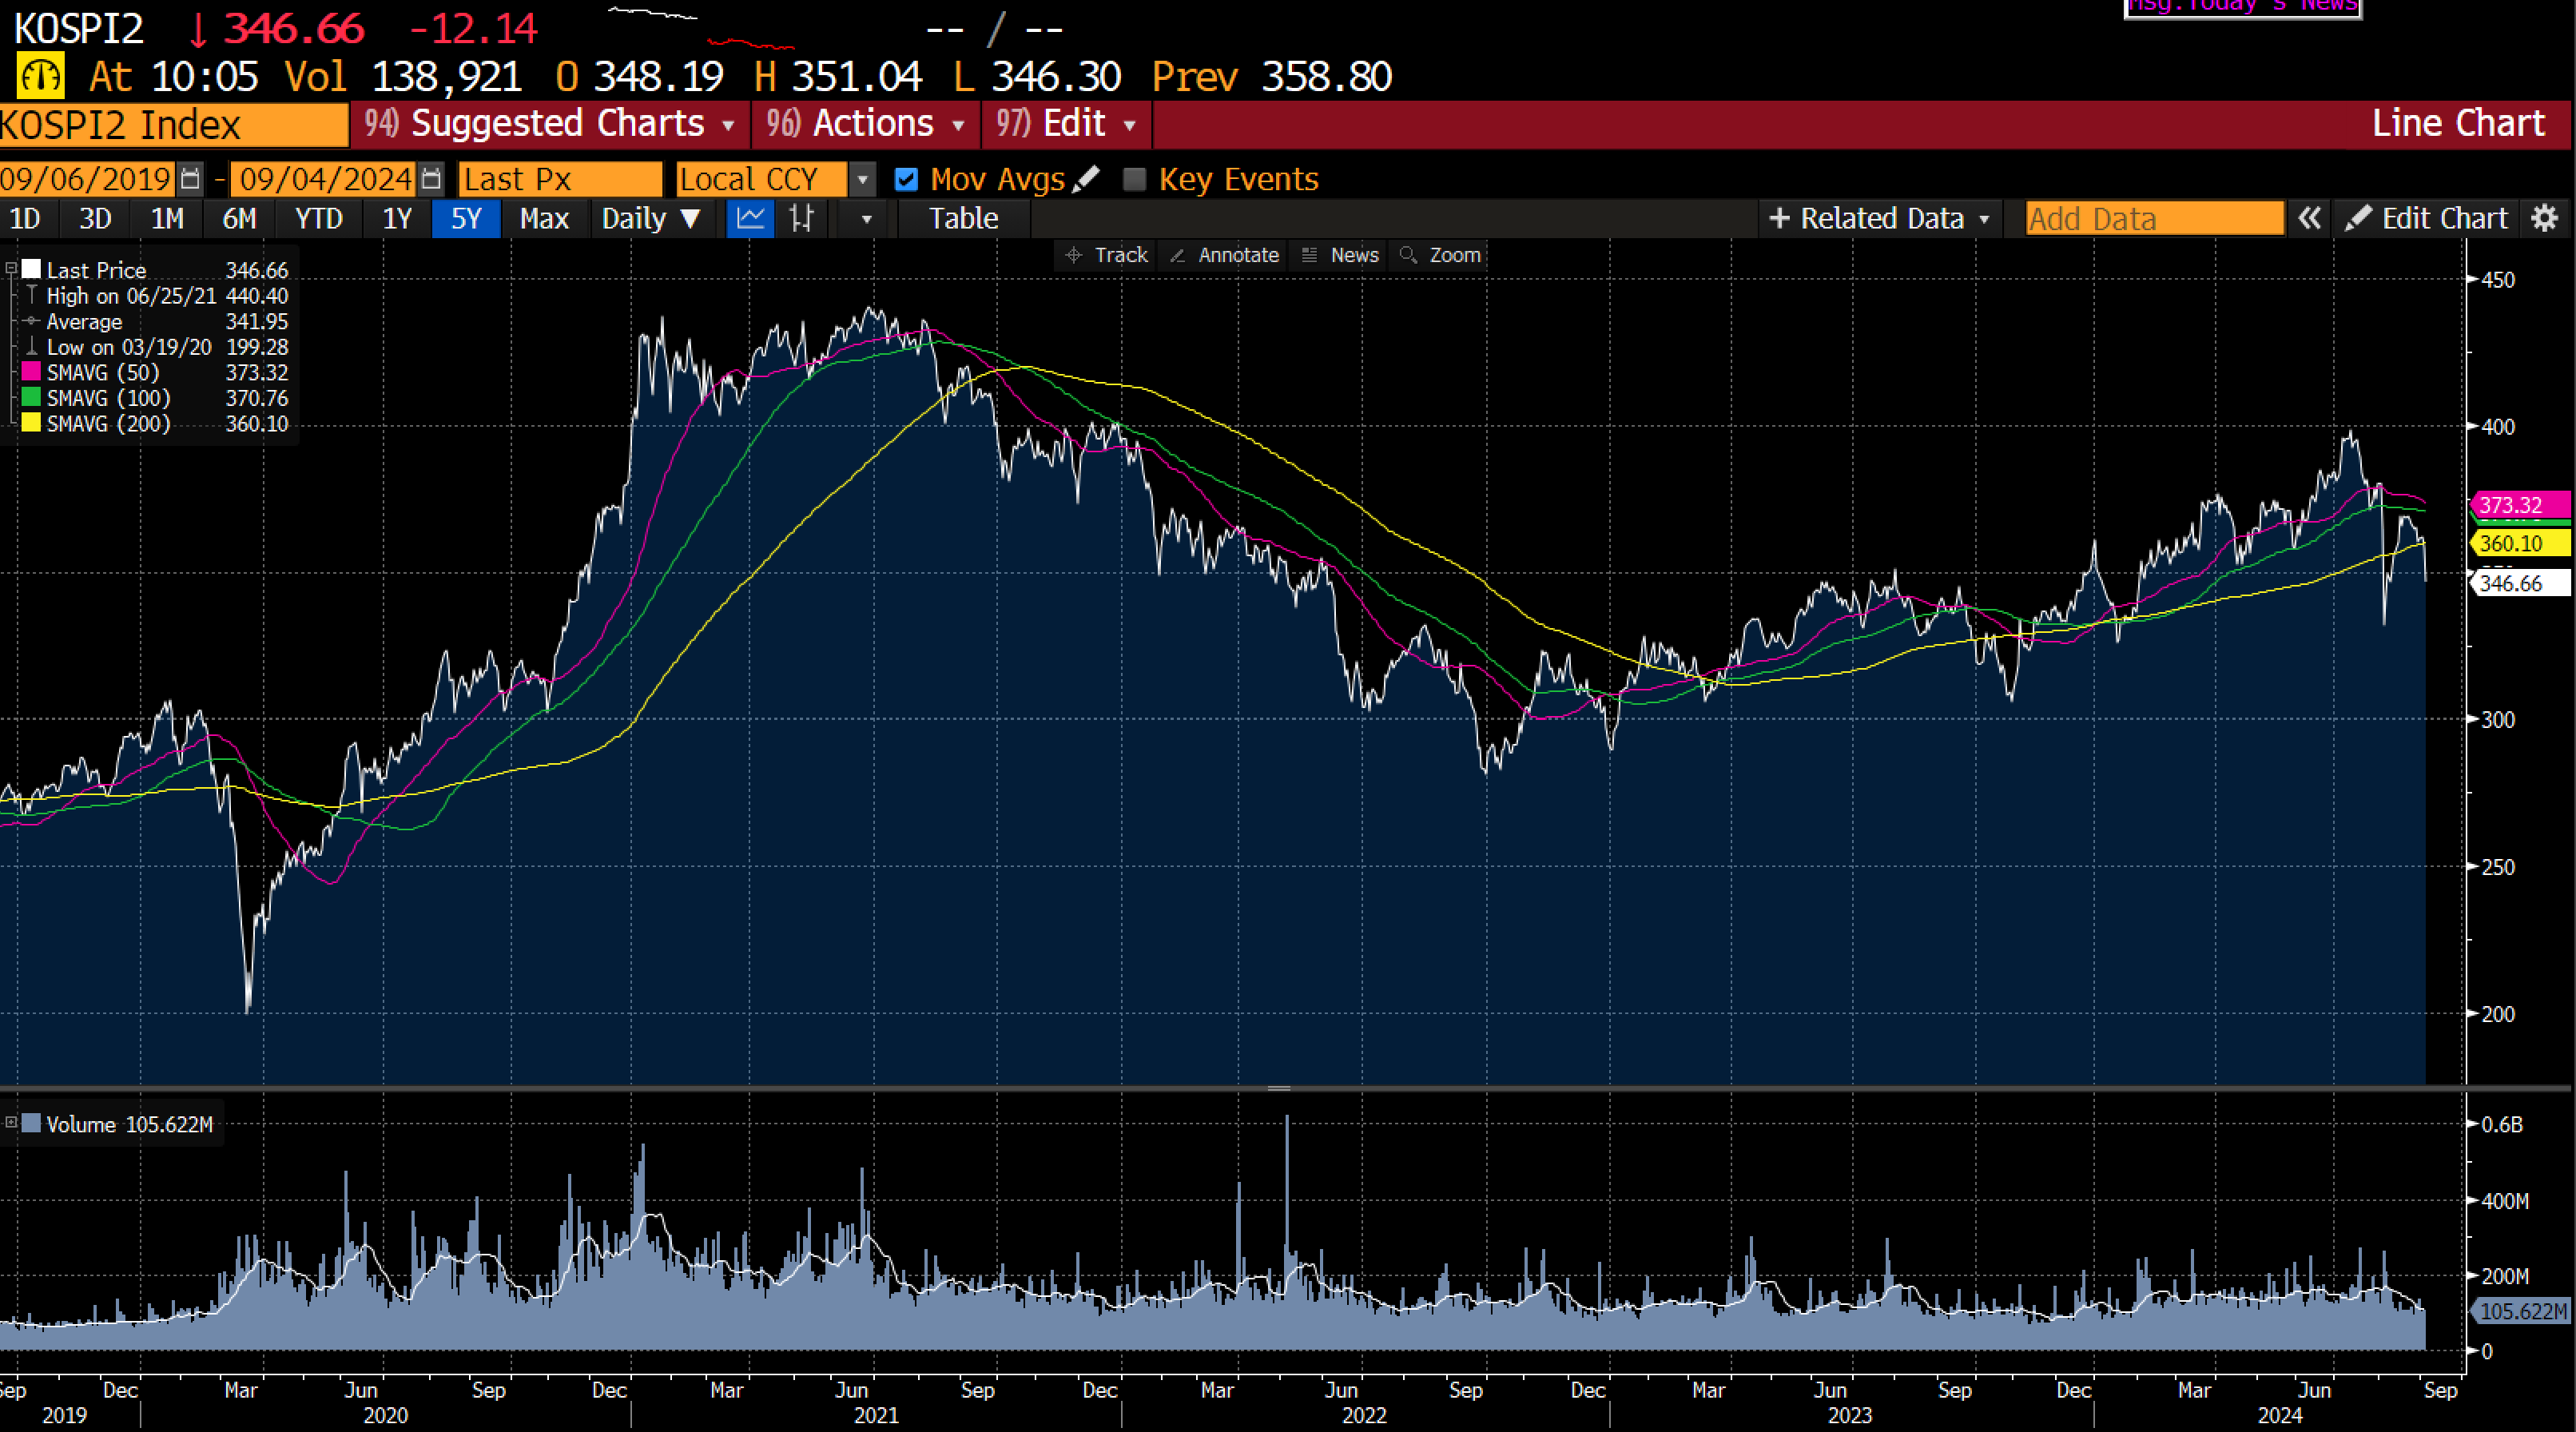Open the start date calendar icon
The width and height of the screenshot is (2576, 1432).
tap(190, 179)
